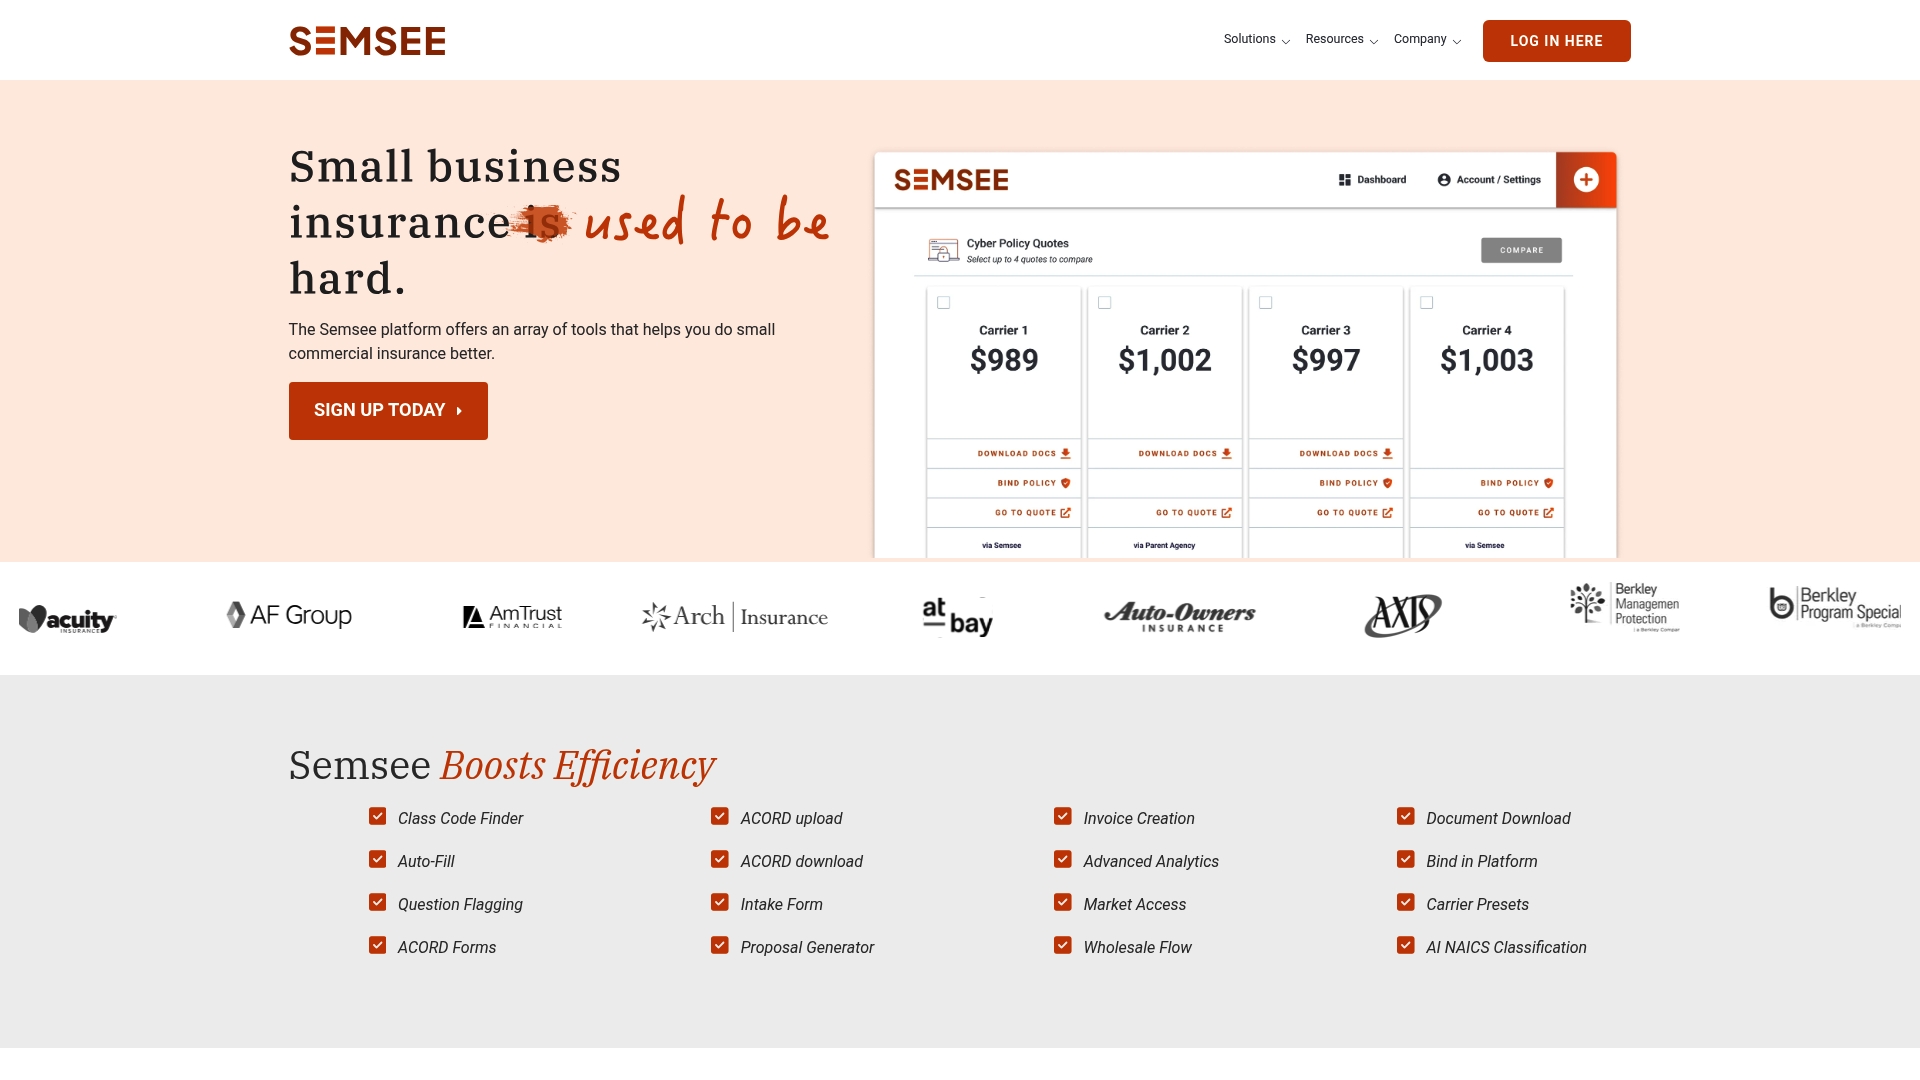The image size is (1920, 1080).
Task: Click the 'Proposal Generator' text
Action: tap(807, 948)
